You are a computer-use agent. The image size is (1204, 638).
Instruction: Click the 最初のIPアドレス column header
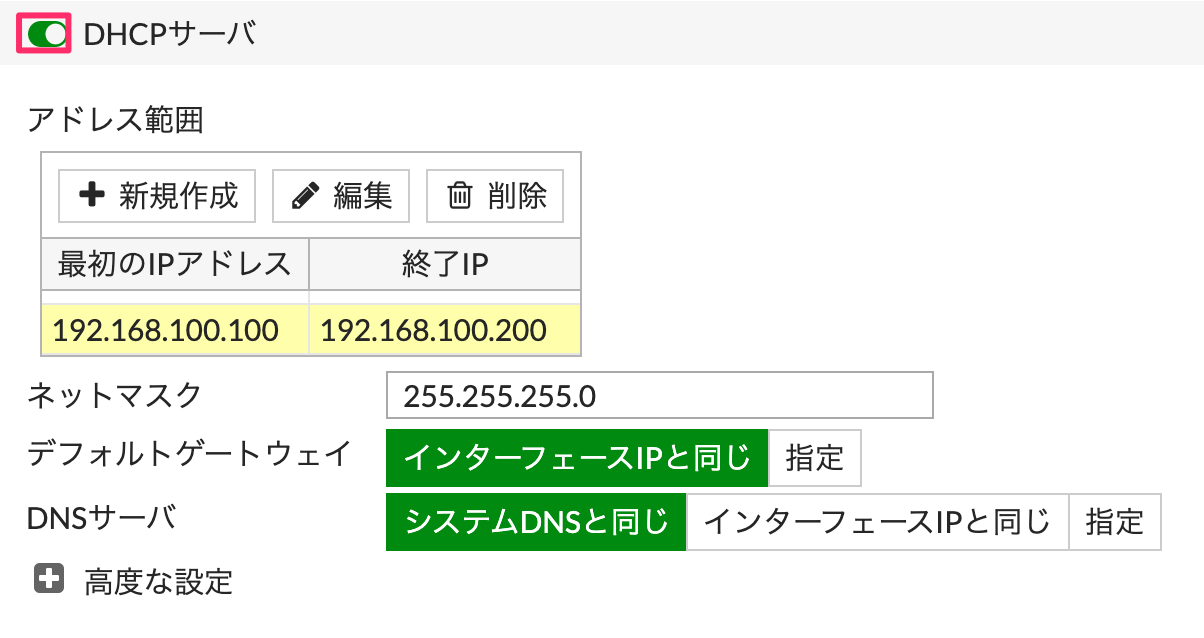175,264
